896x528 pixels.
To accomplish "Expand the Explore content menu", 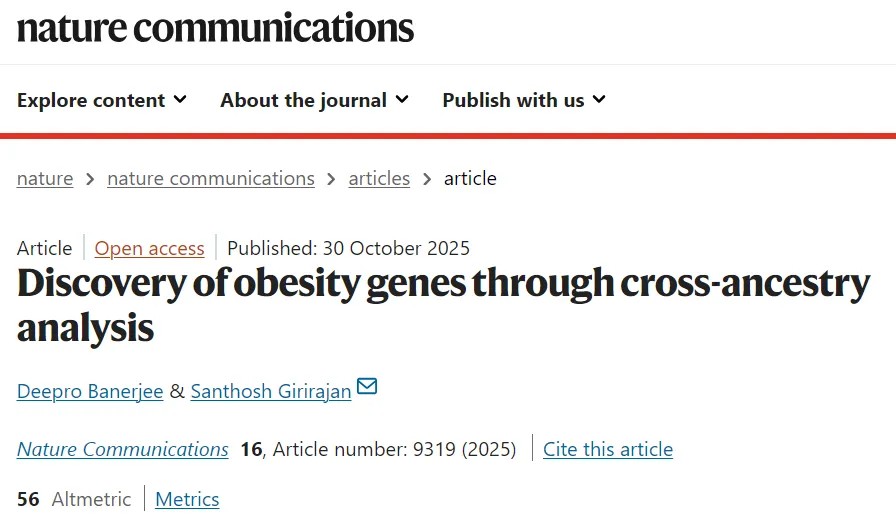I will tap(102, 100).
